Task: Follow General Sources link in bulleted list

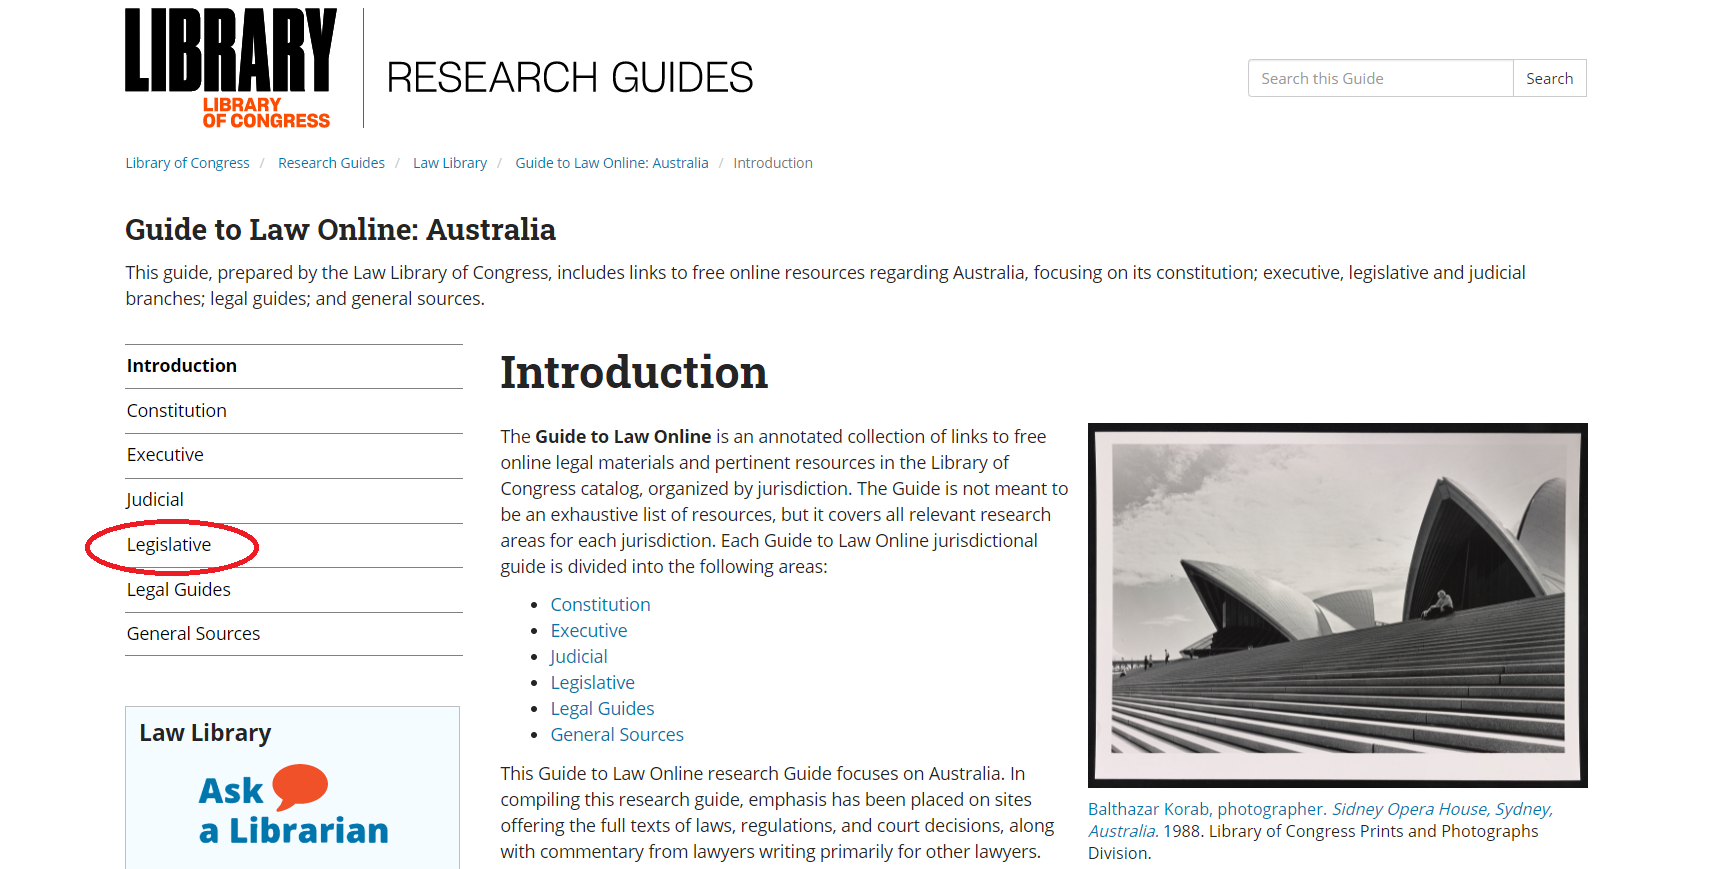Action: (x=617, y=735)
